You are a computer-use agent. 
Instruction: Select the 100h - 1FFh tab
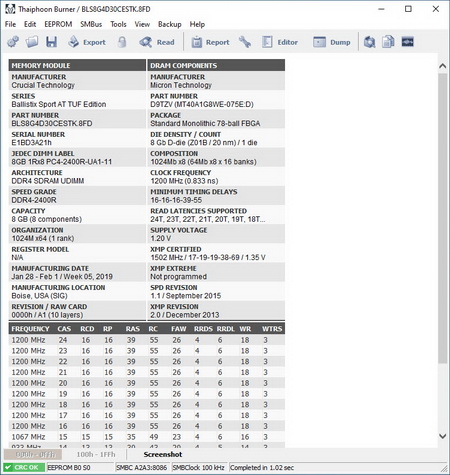click(96, 454)
